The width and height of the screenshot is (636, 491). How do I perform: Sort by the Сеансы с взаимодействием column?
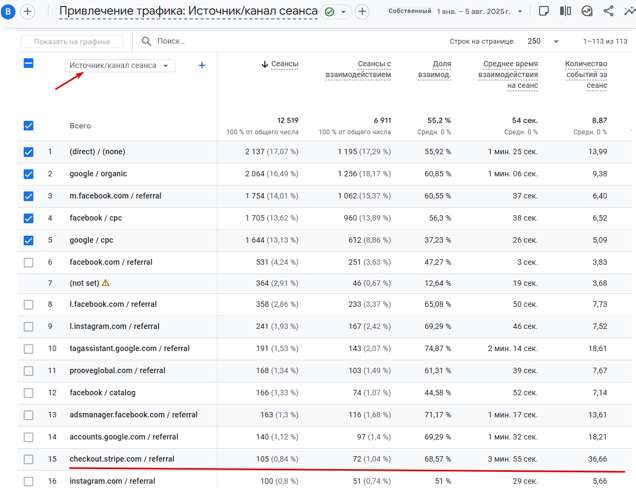(x=358, y=69)
